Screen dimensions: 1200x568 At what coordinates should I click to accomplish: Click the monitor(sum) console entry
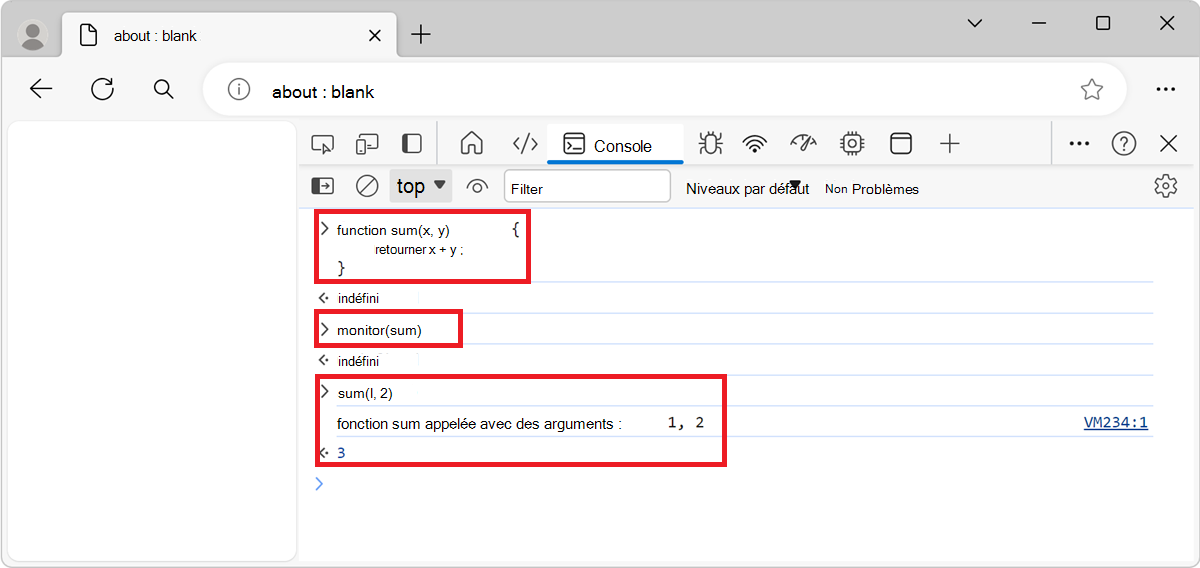(x=379, y=330)
